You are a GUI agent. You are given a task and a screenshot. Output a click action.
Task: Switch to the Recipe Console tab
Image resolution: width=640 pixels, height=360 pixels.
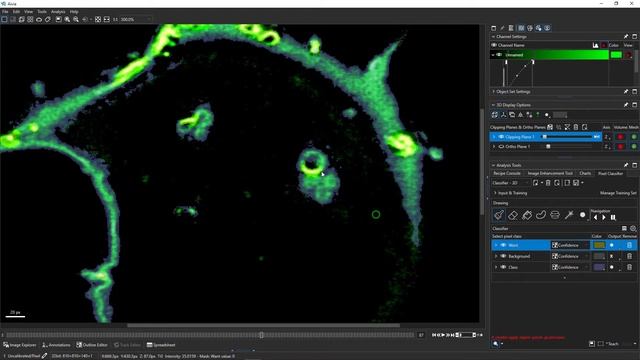[x=507, y=173]
